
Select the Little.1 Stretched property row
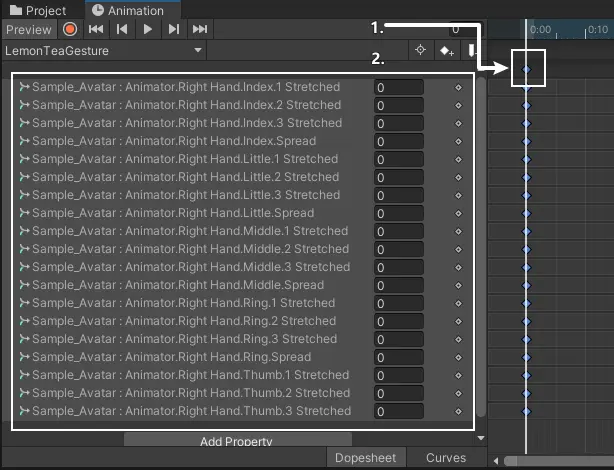pyautogui.click(x=243, y=159)
